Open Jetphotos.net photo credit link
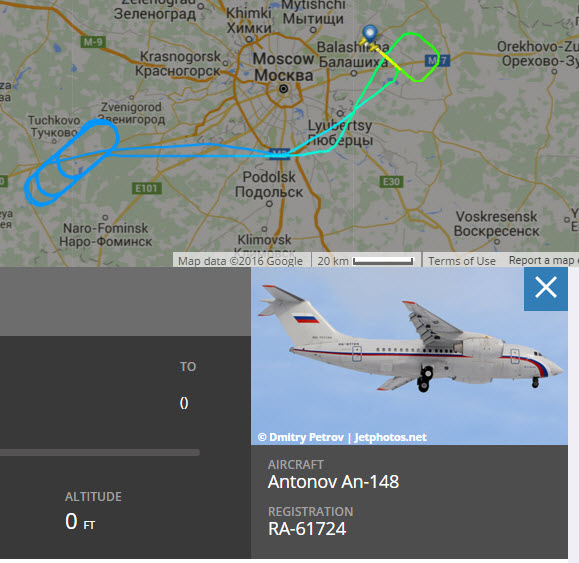 390,437
